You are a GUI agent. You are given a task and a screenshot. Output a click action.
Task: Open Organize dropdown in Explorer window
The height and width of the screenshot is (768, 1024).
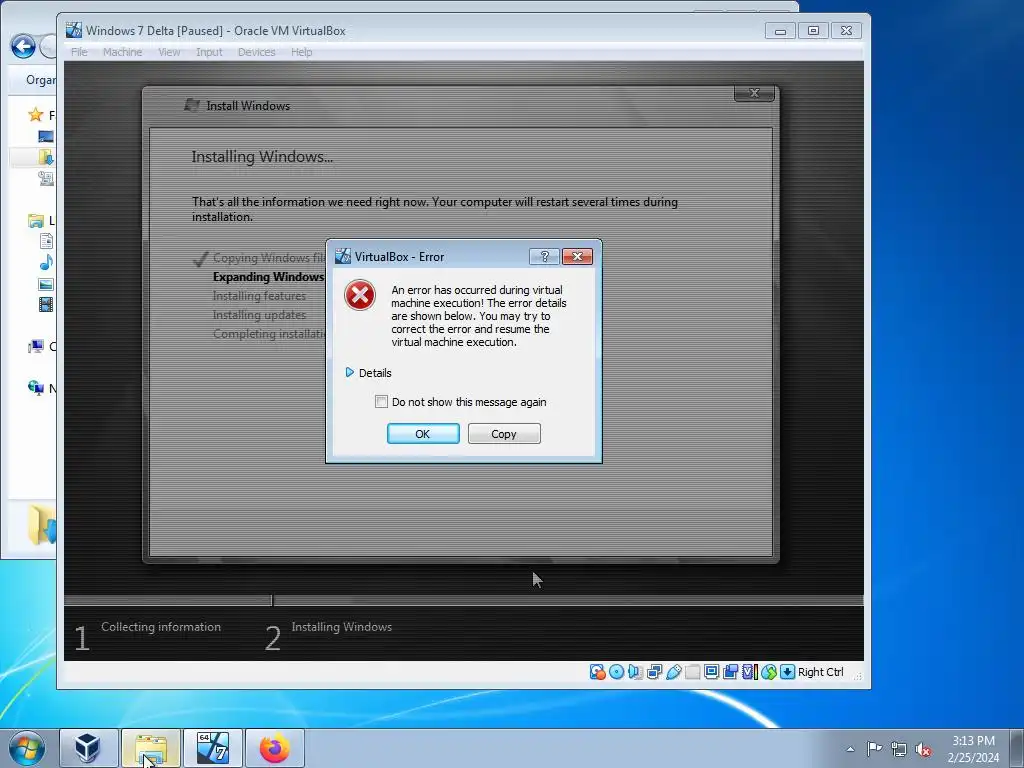coord(40,80)
